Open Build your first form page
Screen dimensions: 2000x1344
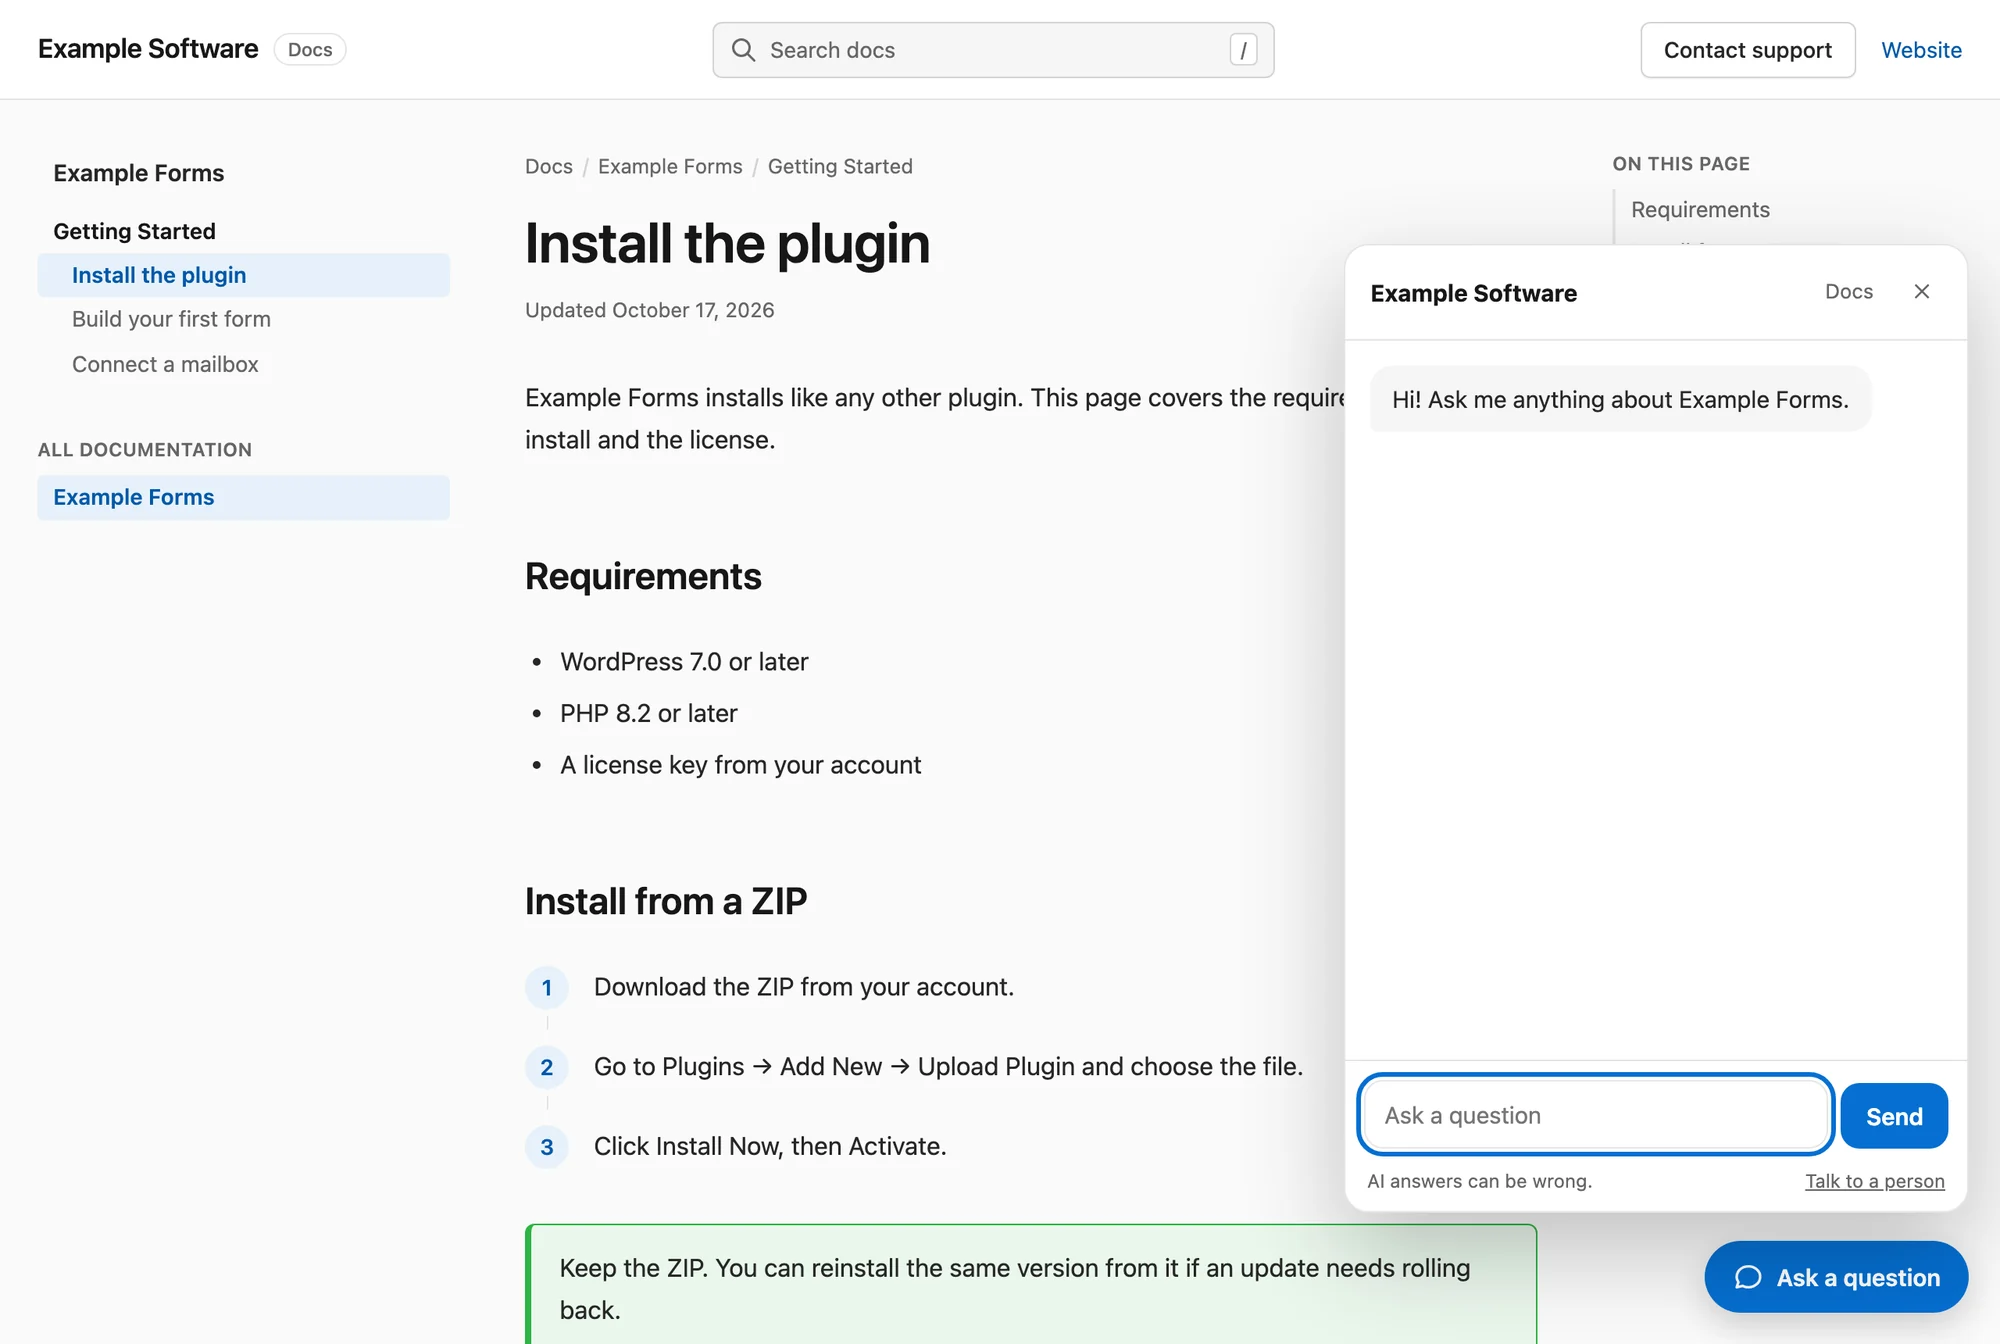(x=171, y=319)
